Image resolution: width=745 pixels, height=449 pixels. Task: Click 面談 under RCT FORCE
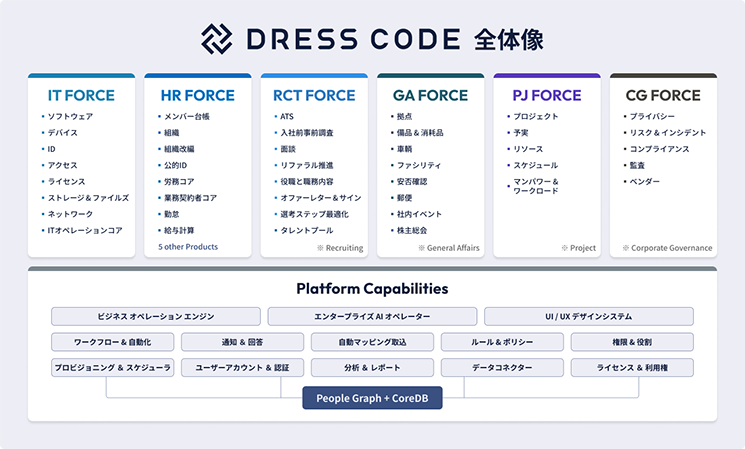tap(288, 149)
